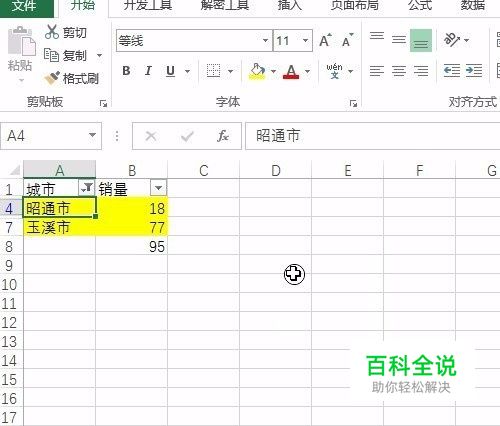The height and width of the screenshot is (426, 500).
Task: Select column D header
Action: [x=276, y=170]
